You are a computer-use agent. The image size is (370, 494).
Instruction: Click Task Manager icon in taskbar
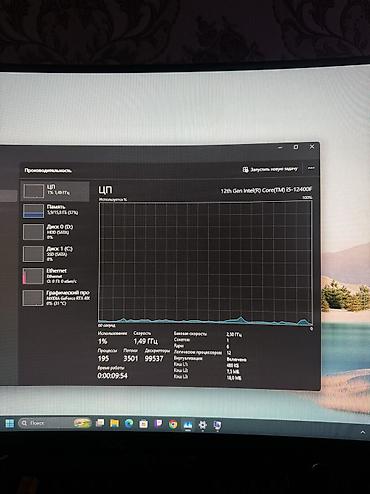point(188,425)
